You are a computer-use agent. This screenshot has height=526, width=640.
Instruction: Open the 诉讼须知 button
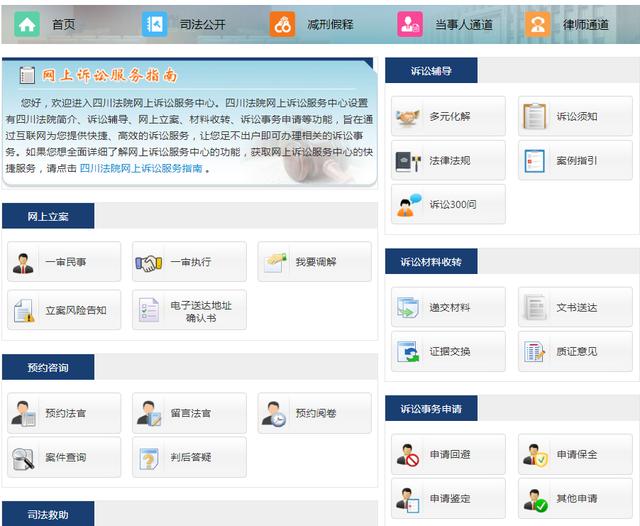(576, 116)
